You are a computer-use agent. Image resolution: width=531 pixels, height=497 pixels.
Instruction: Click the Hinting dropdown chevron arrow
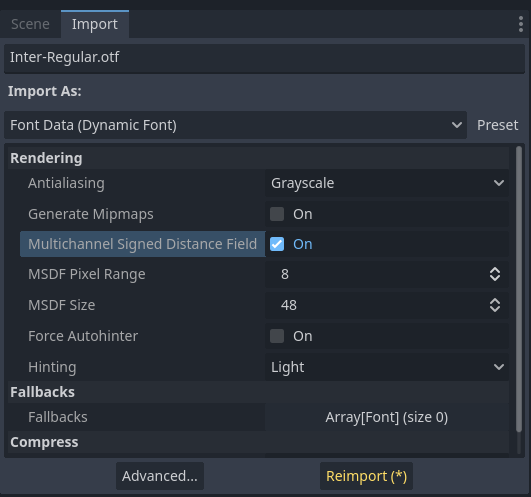498,367
